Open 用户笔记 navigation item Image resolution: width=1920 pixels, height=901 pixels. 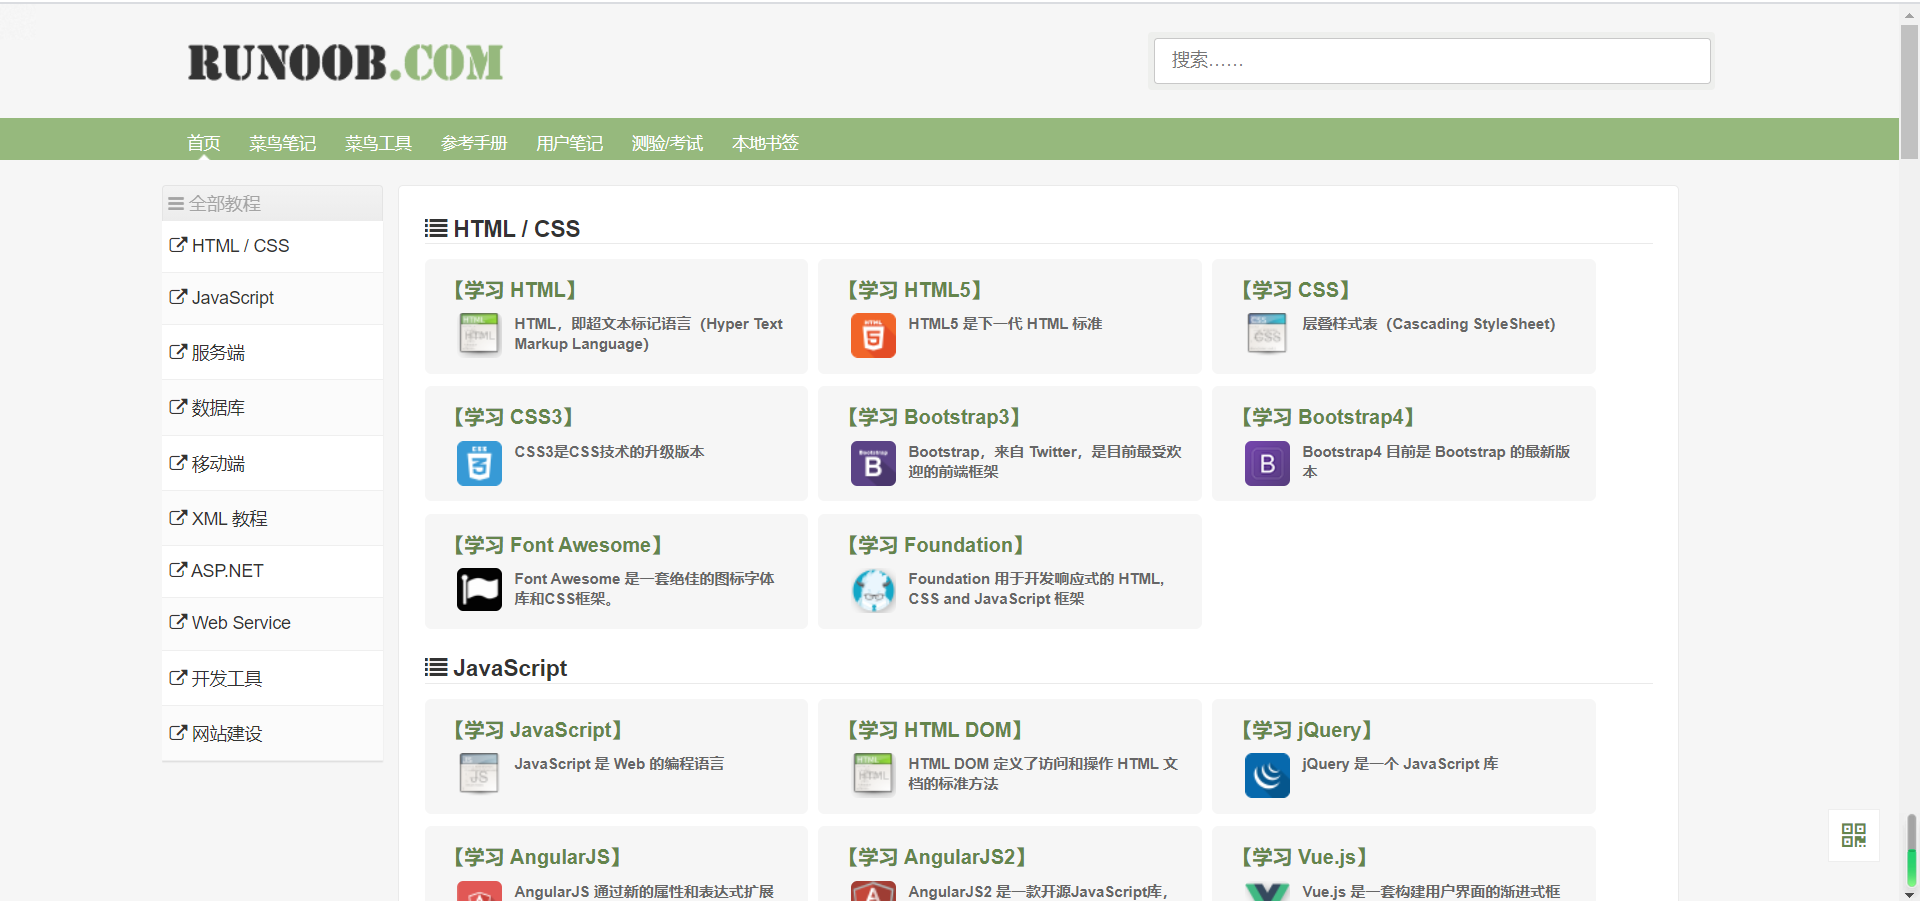click(x=570, y=143)
